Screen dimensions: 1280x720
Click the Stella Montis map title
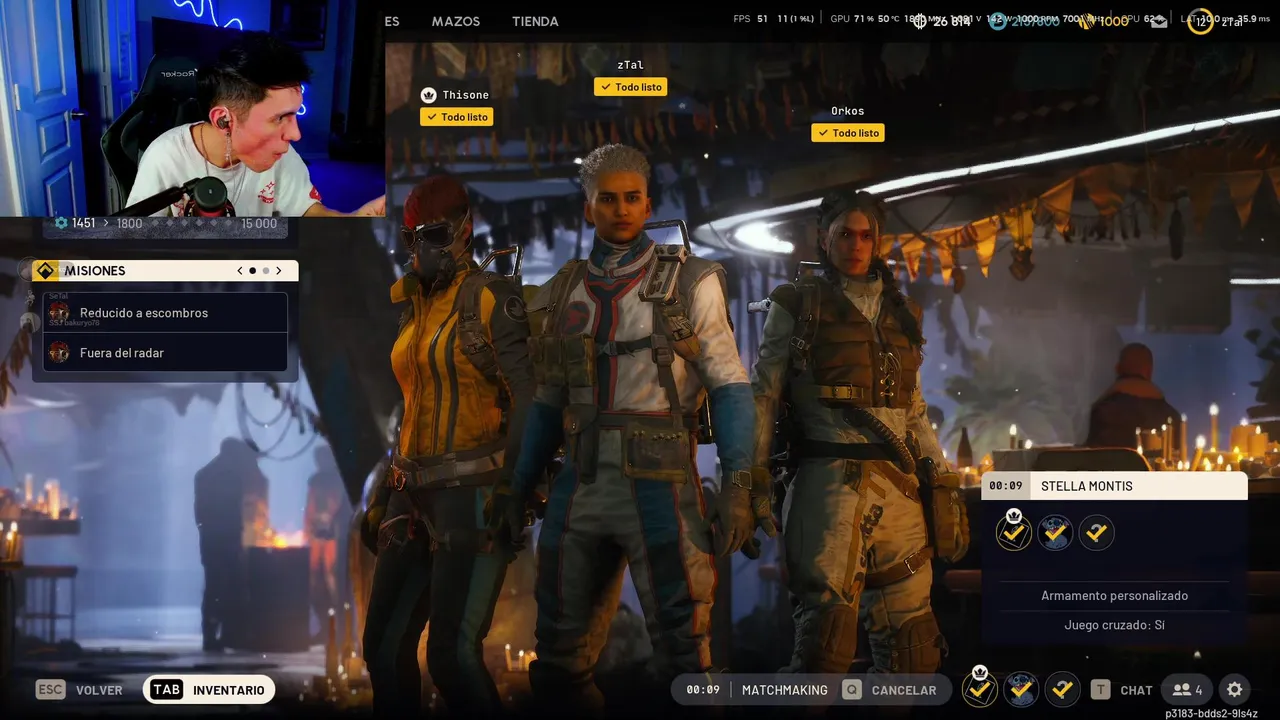point(1087,486)
